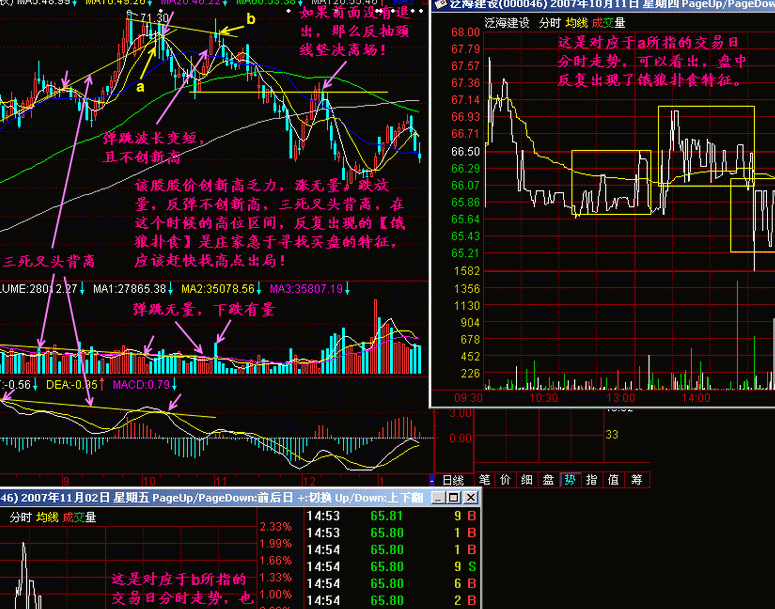Select the highlighted 势 tab
Image resolution: width=775 pixels, height=609 pixels.
[x=570, y=480]
